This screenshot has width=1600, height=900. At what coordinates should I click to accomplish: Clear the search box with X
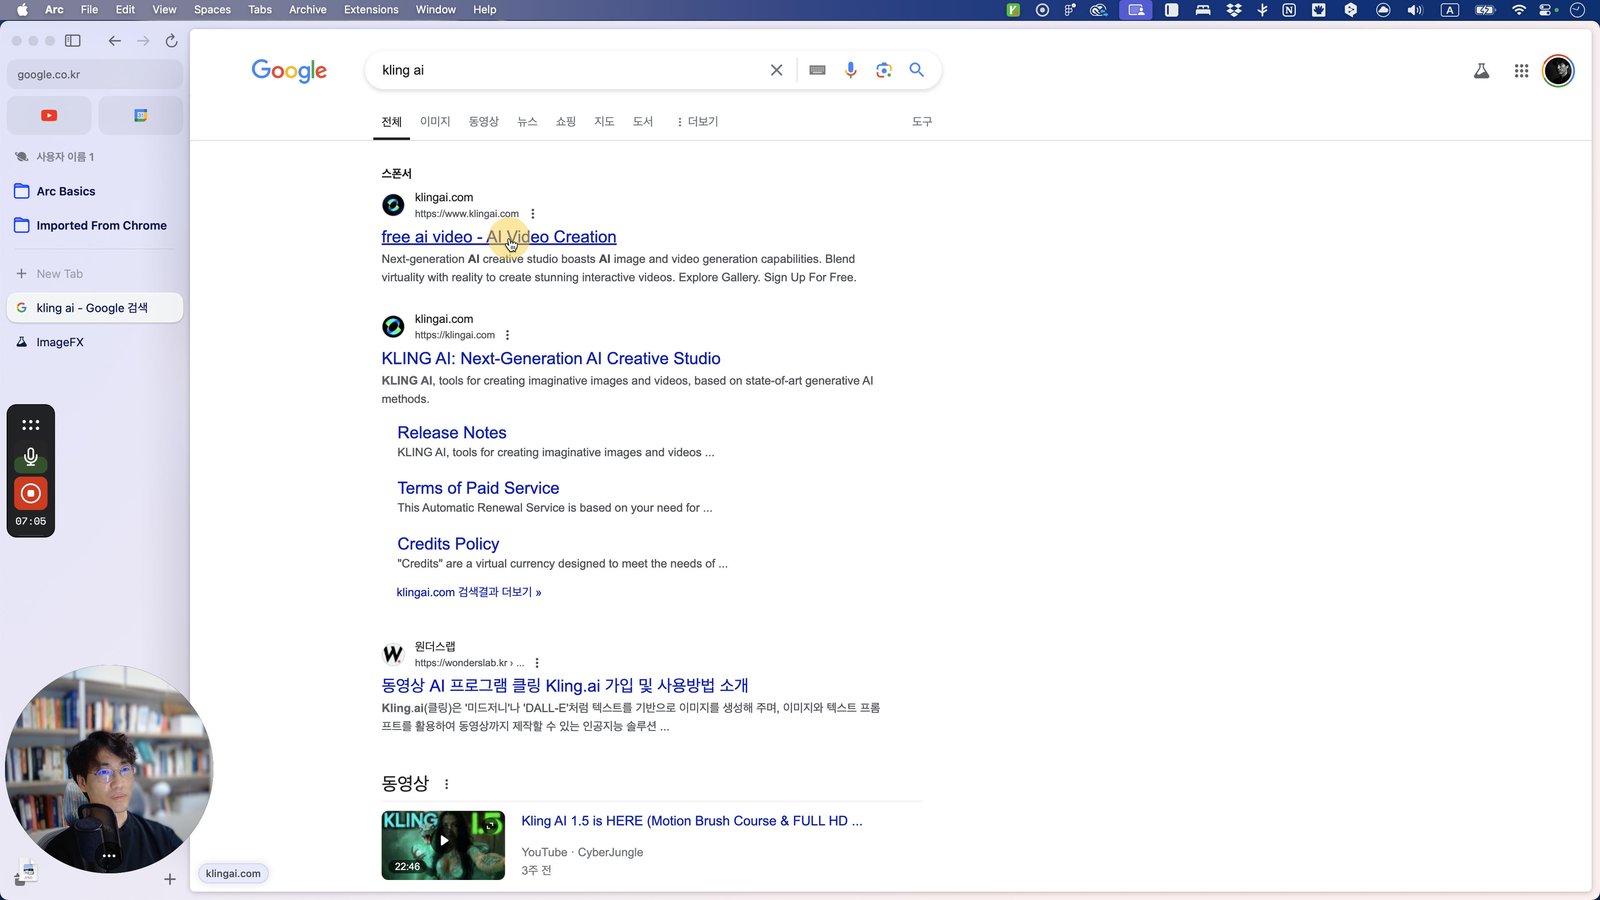pyautogui.click(x=776, y=70)
